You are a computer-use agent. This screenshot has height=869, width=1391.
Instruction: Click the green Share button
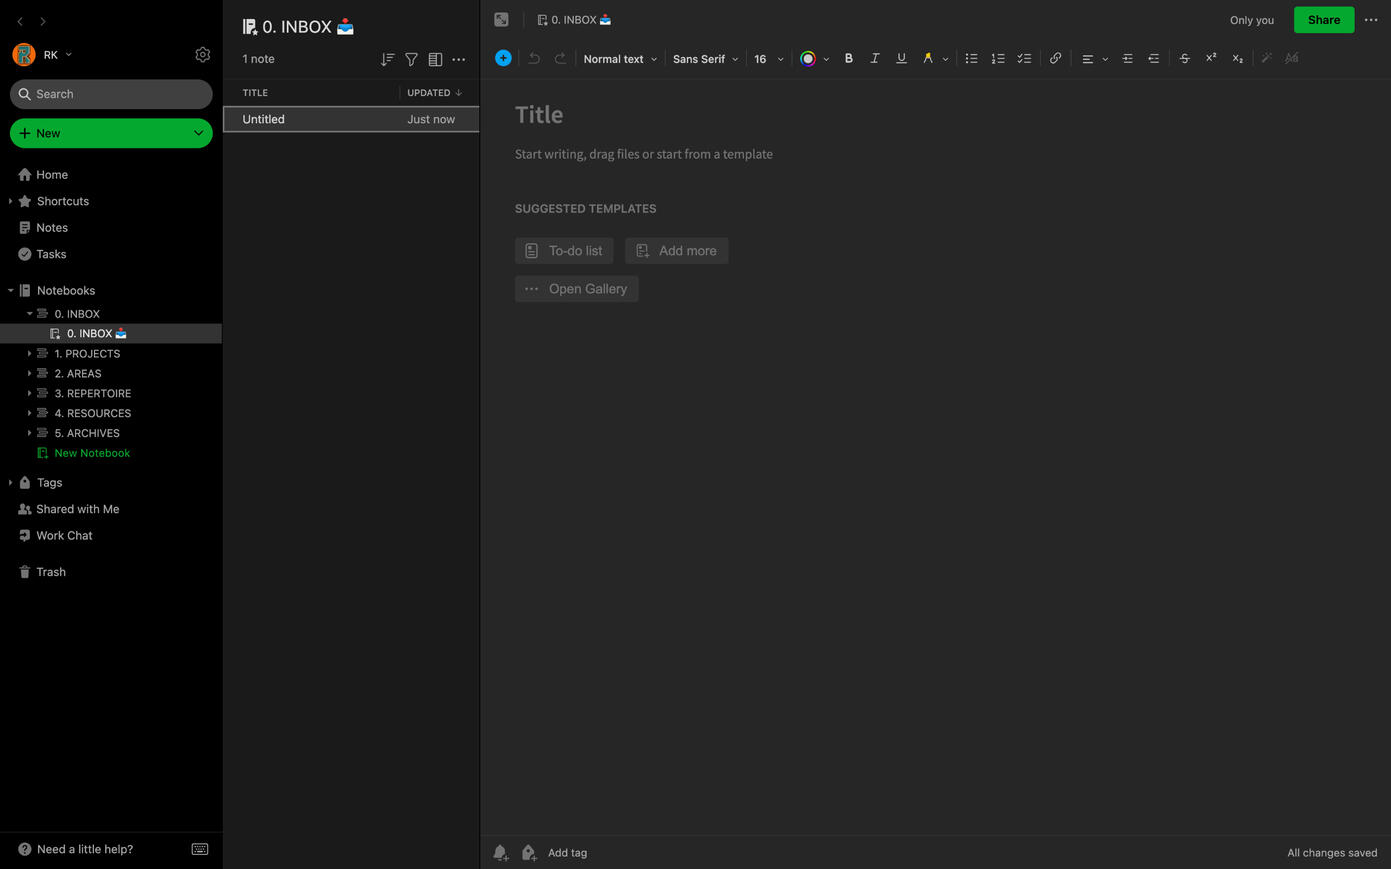click(x=1323, y=20)
